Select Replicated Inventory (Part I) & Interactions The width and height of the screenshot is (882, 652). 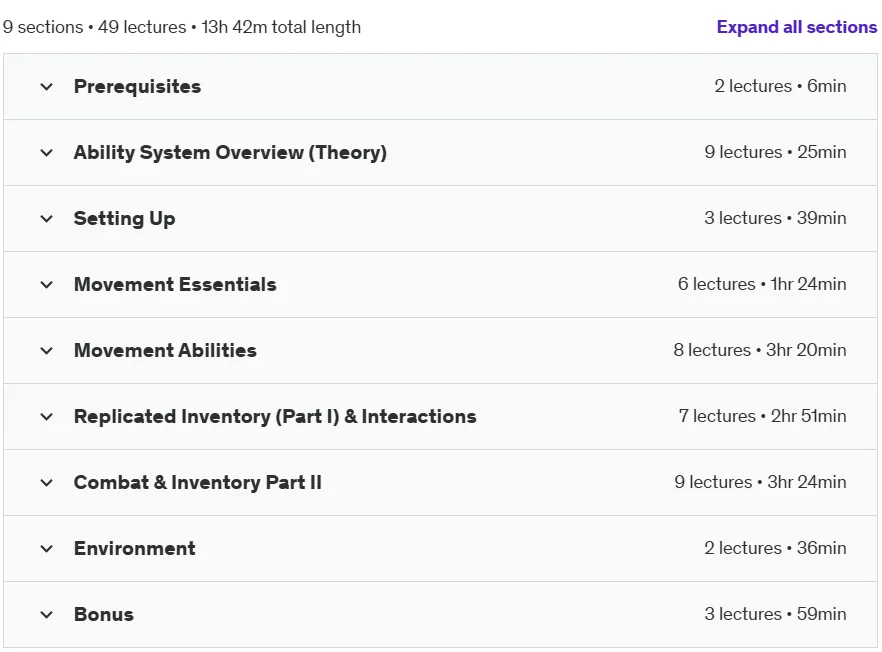[275, 416]
